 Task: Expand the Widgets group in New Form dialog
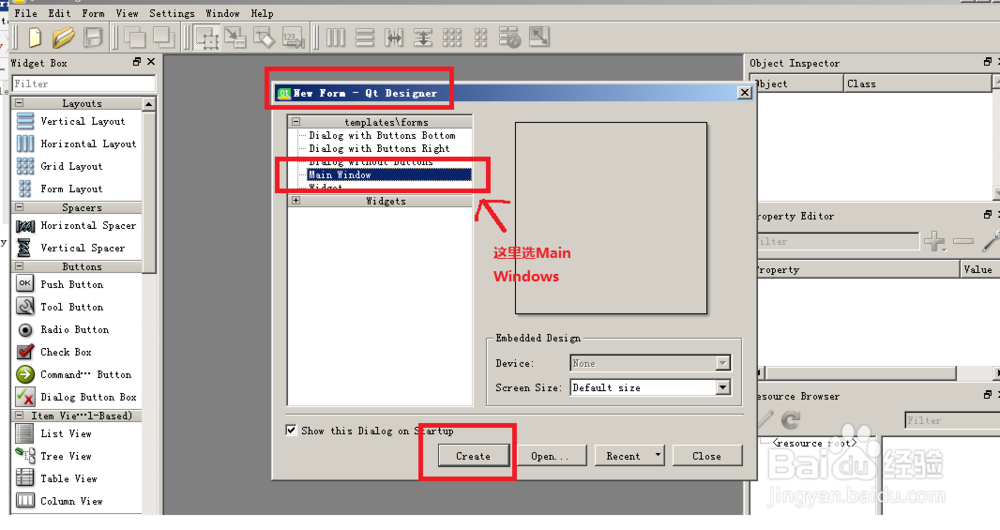[295, 200]
